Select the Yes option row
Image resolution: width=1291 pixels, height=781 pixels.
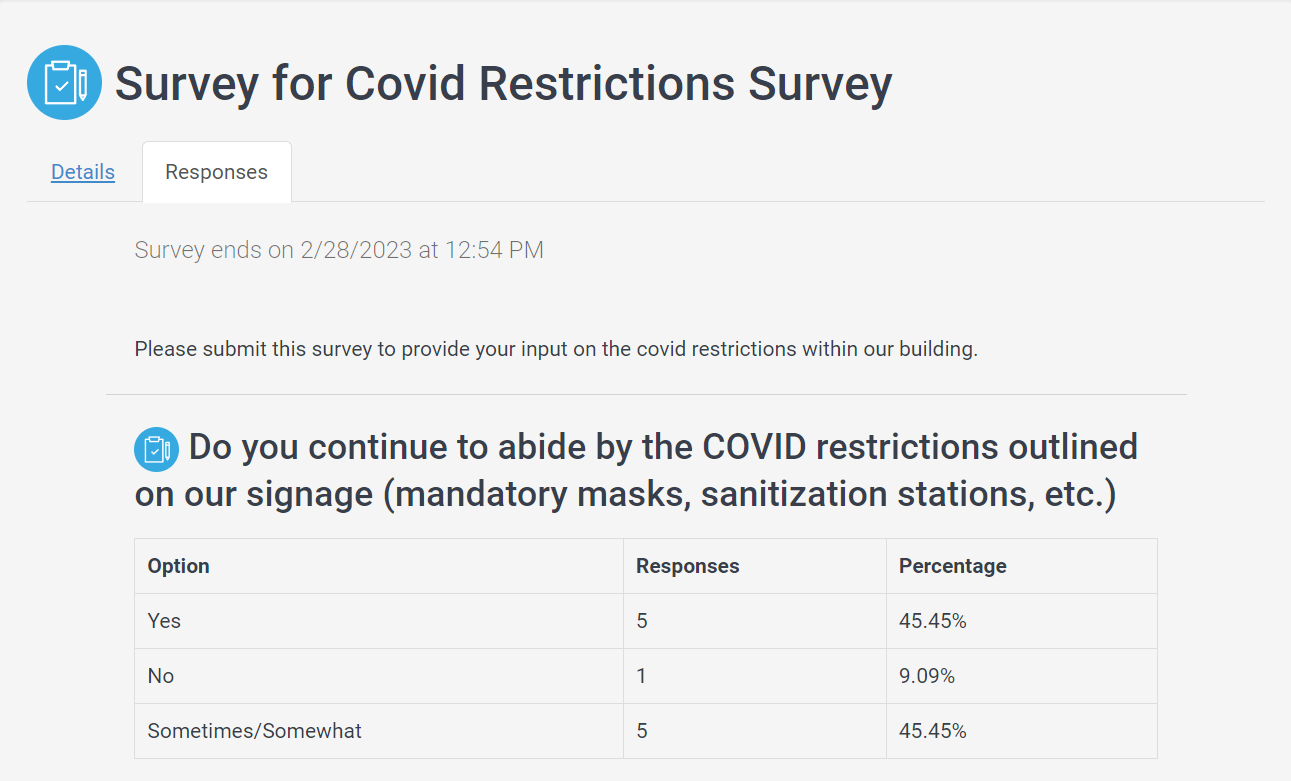click(x=646, y=621)
